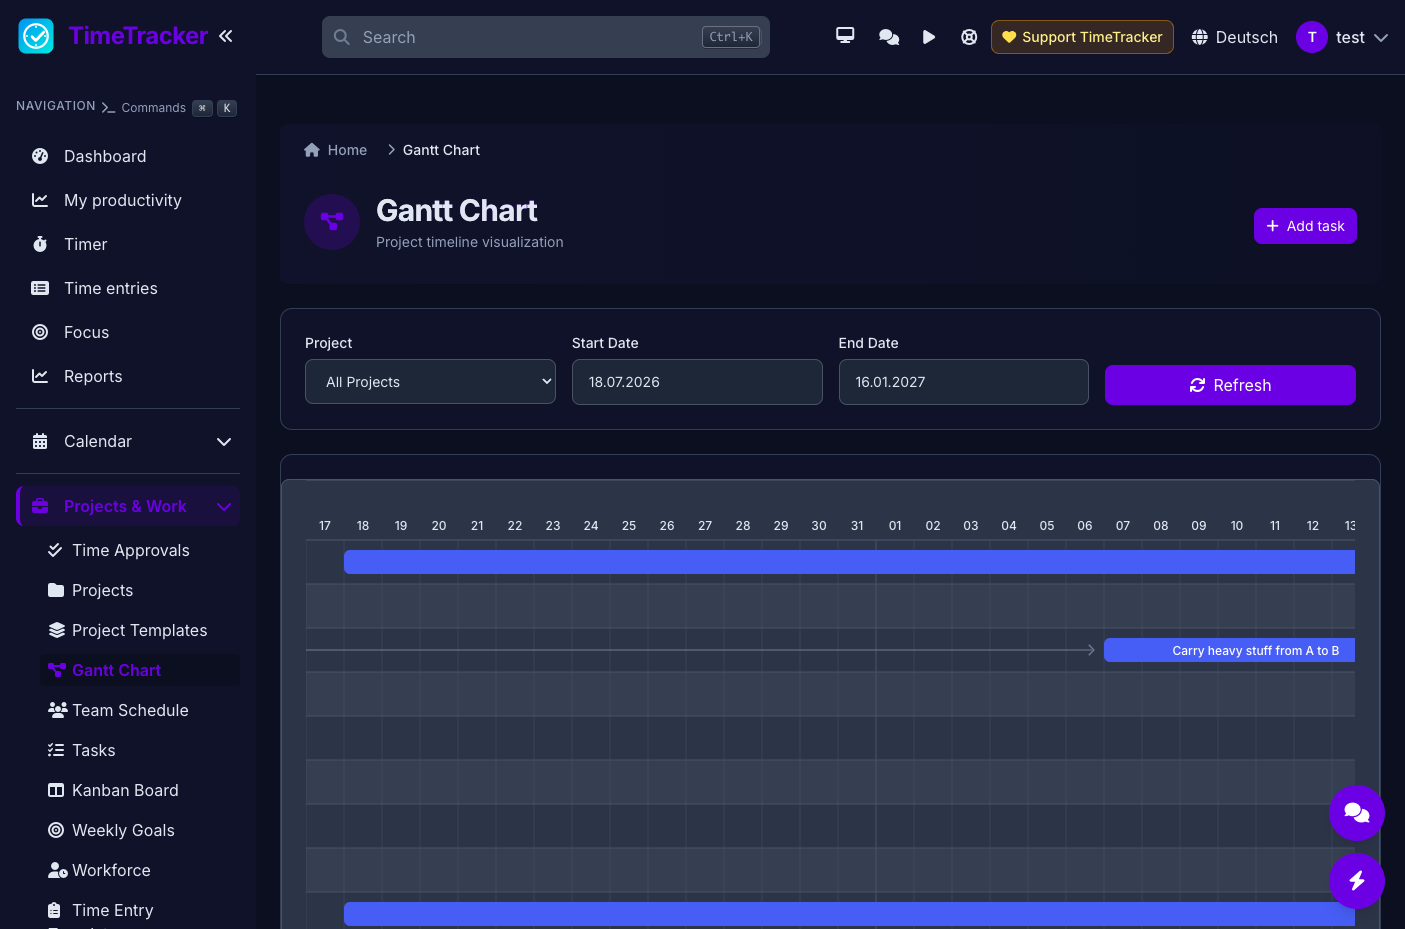The width and height of the screenshot is (1405, 929).
Task: Click the Home breadcrumb link
Action: click(x=335, y=150)
